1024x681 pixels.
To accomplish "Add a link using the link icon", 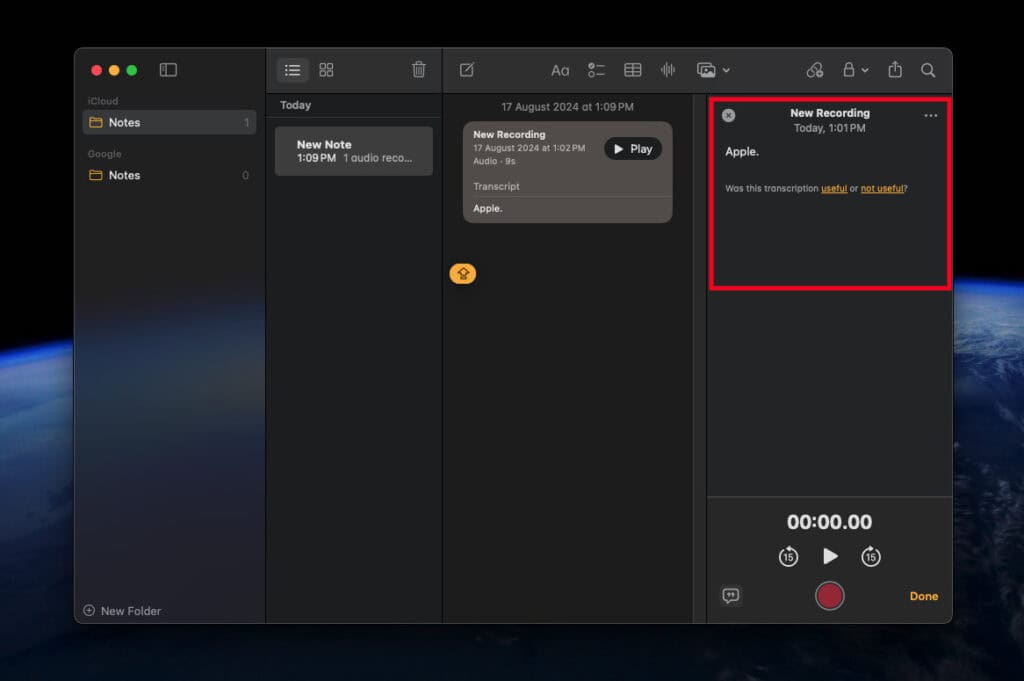I will tap(815, 70).
